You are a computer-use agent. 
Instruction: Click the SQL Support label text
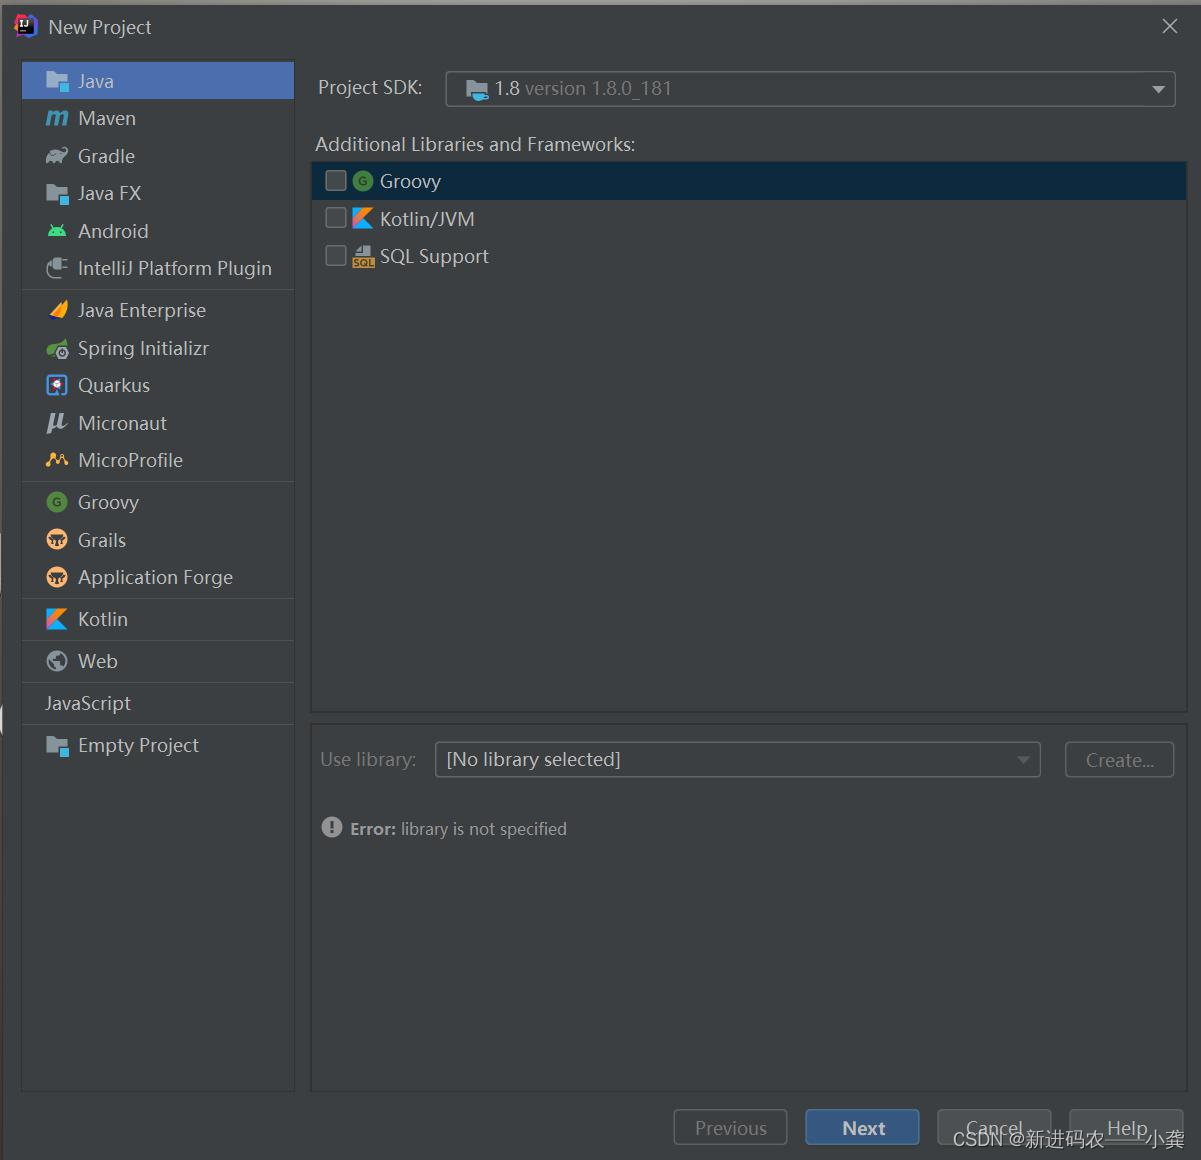click(434, 256)
